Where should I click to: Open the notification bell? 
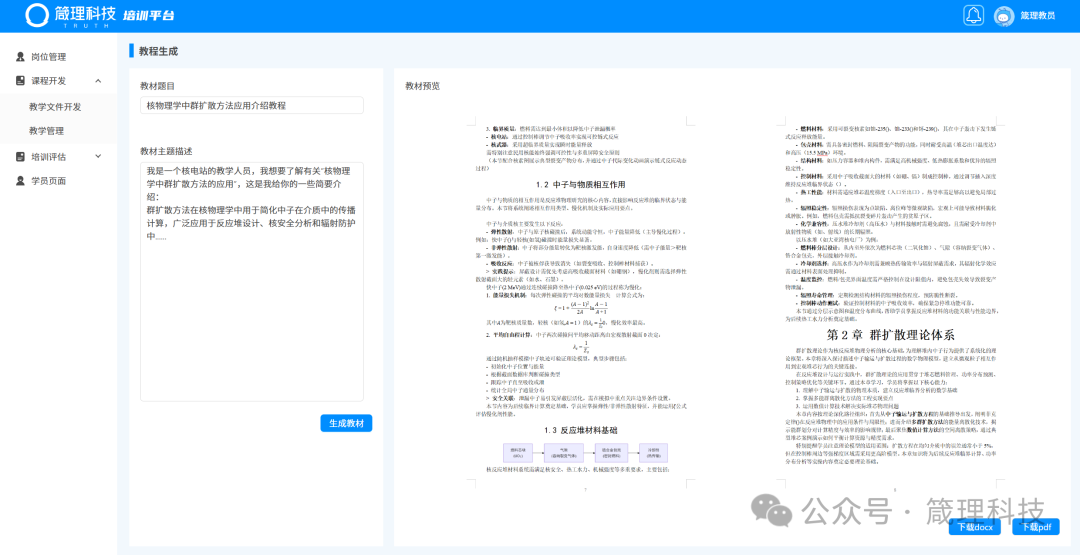(973, 15)
